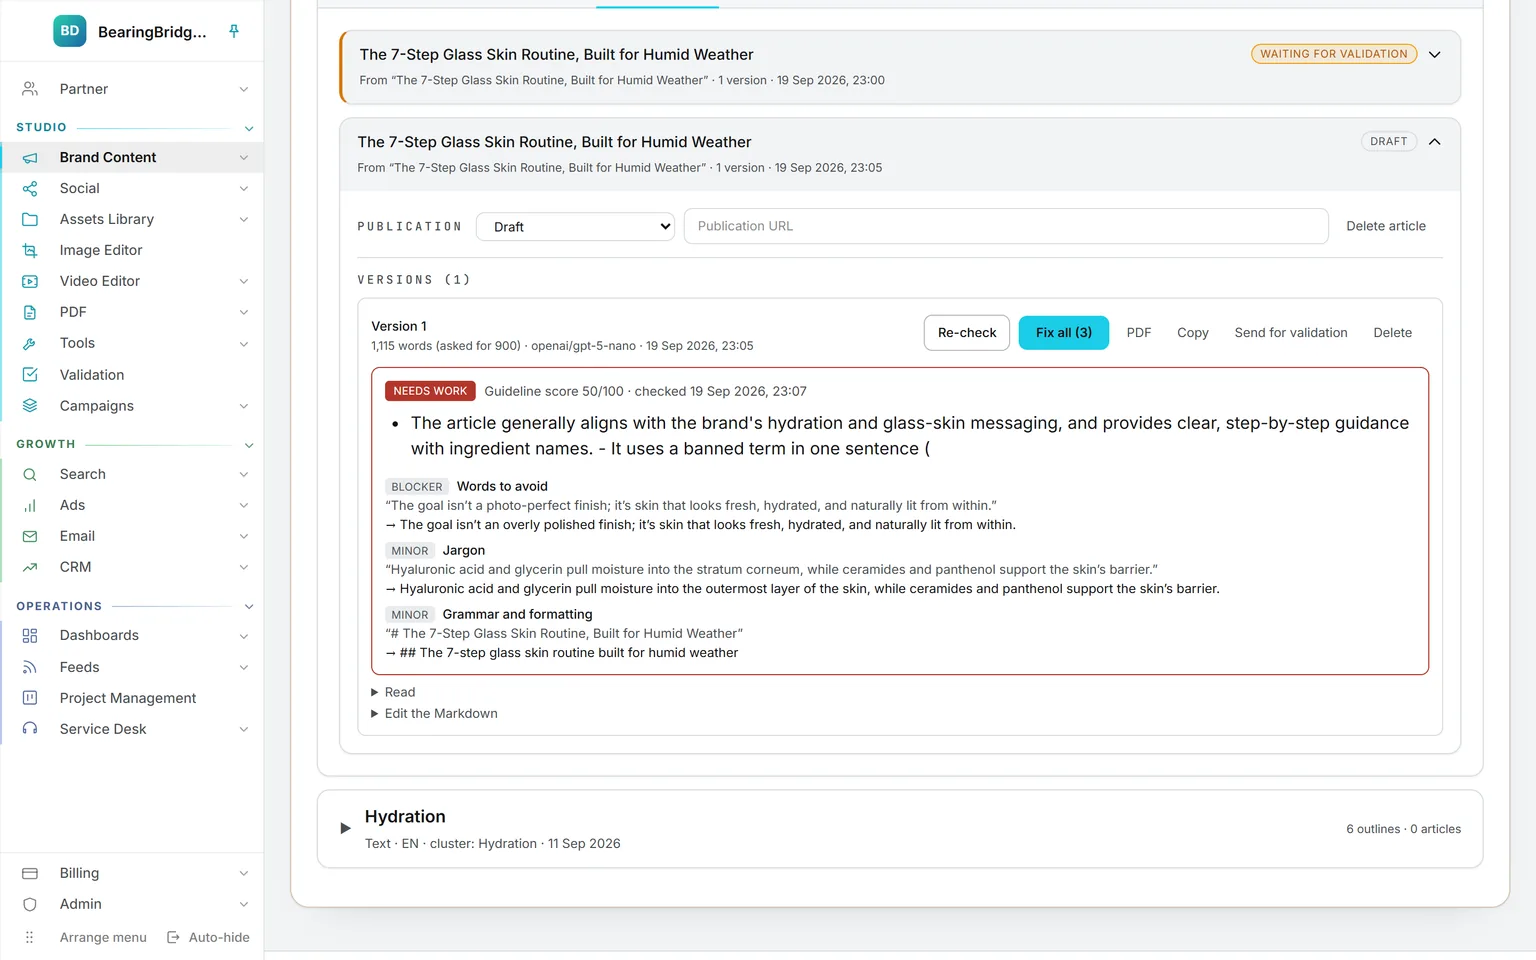Click the Re-check button
Viewport: 1536px width, 960px height.
[967, 333]
